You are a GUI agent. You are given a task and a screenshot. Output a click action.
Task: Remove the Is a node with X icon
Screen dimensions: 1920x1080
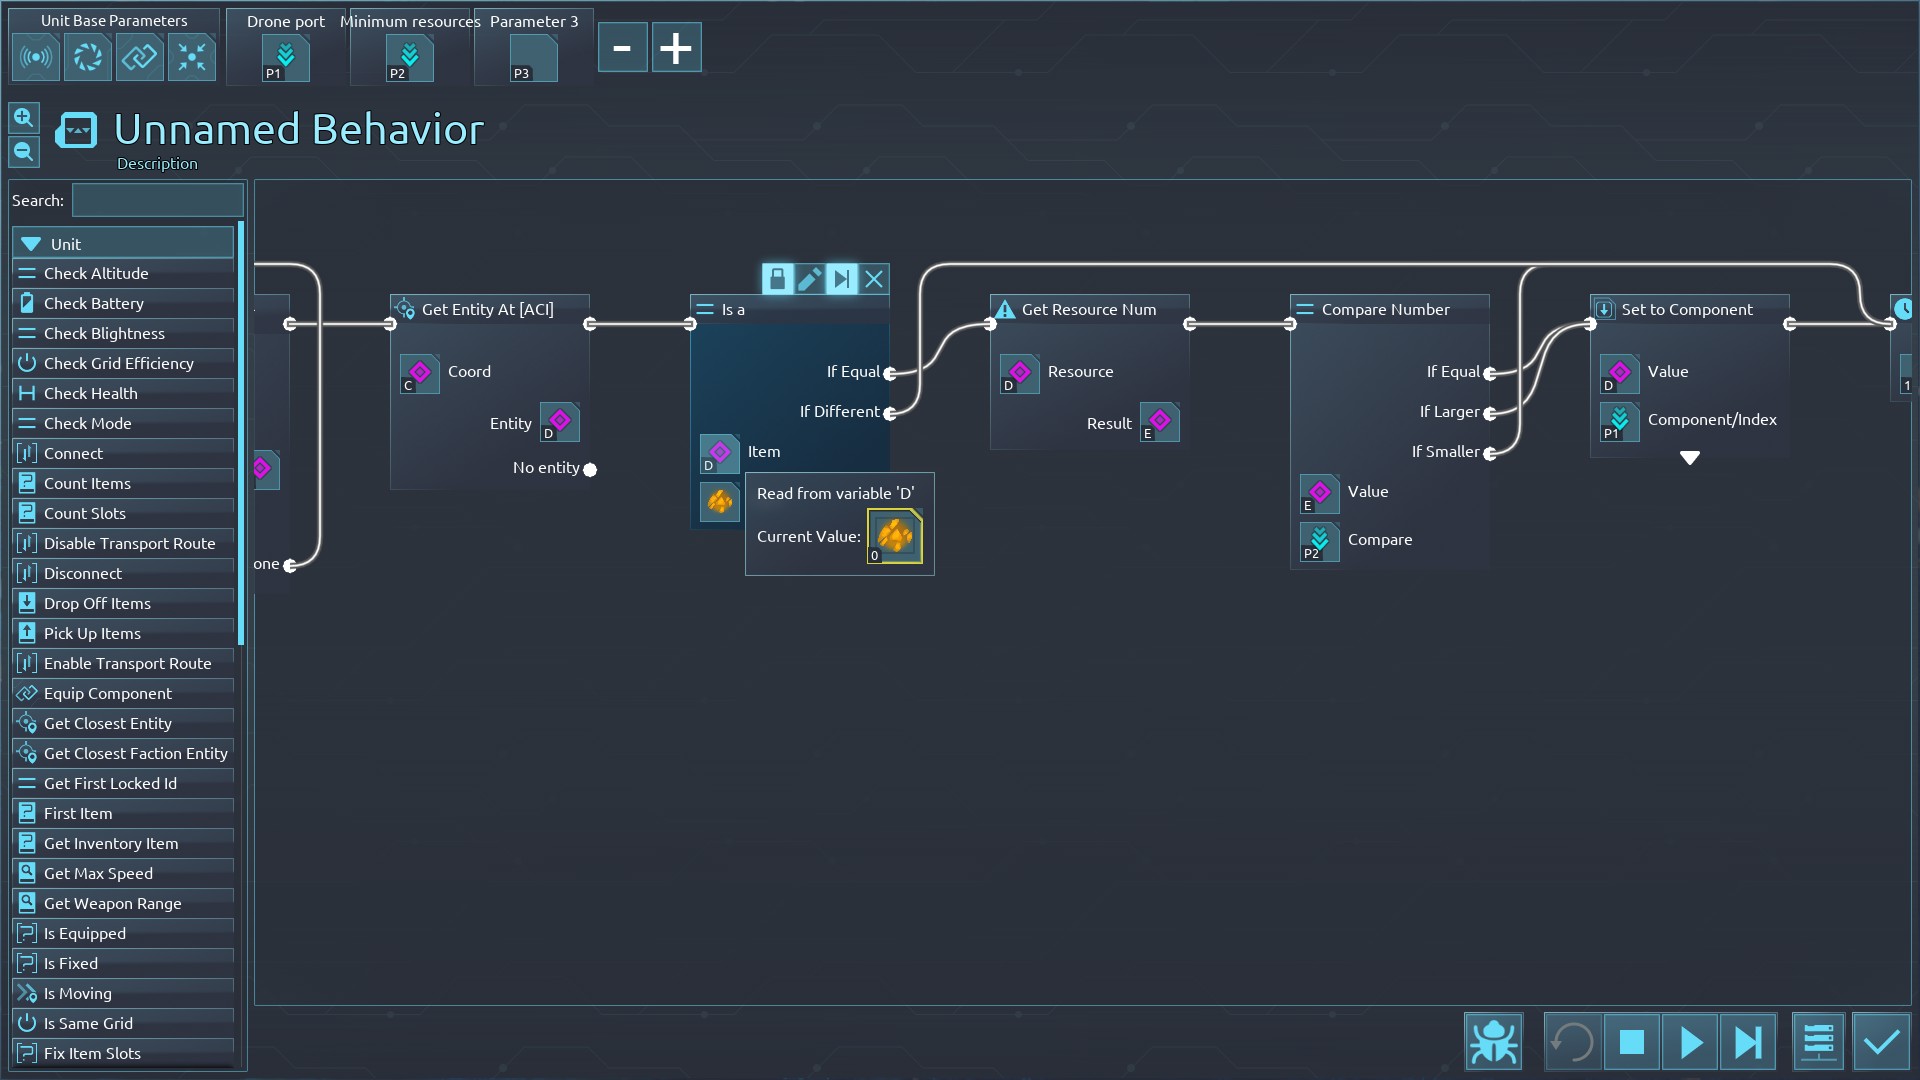point(874,279)
